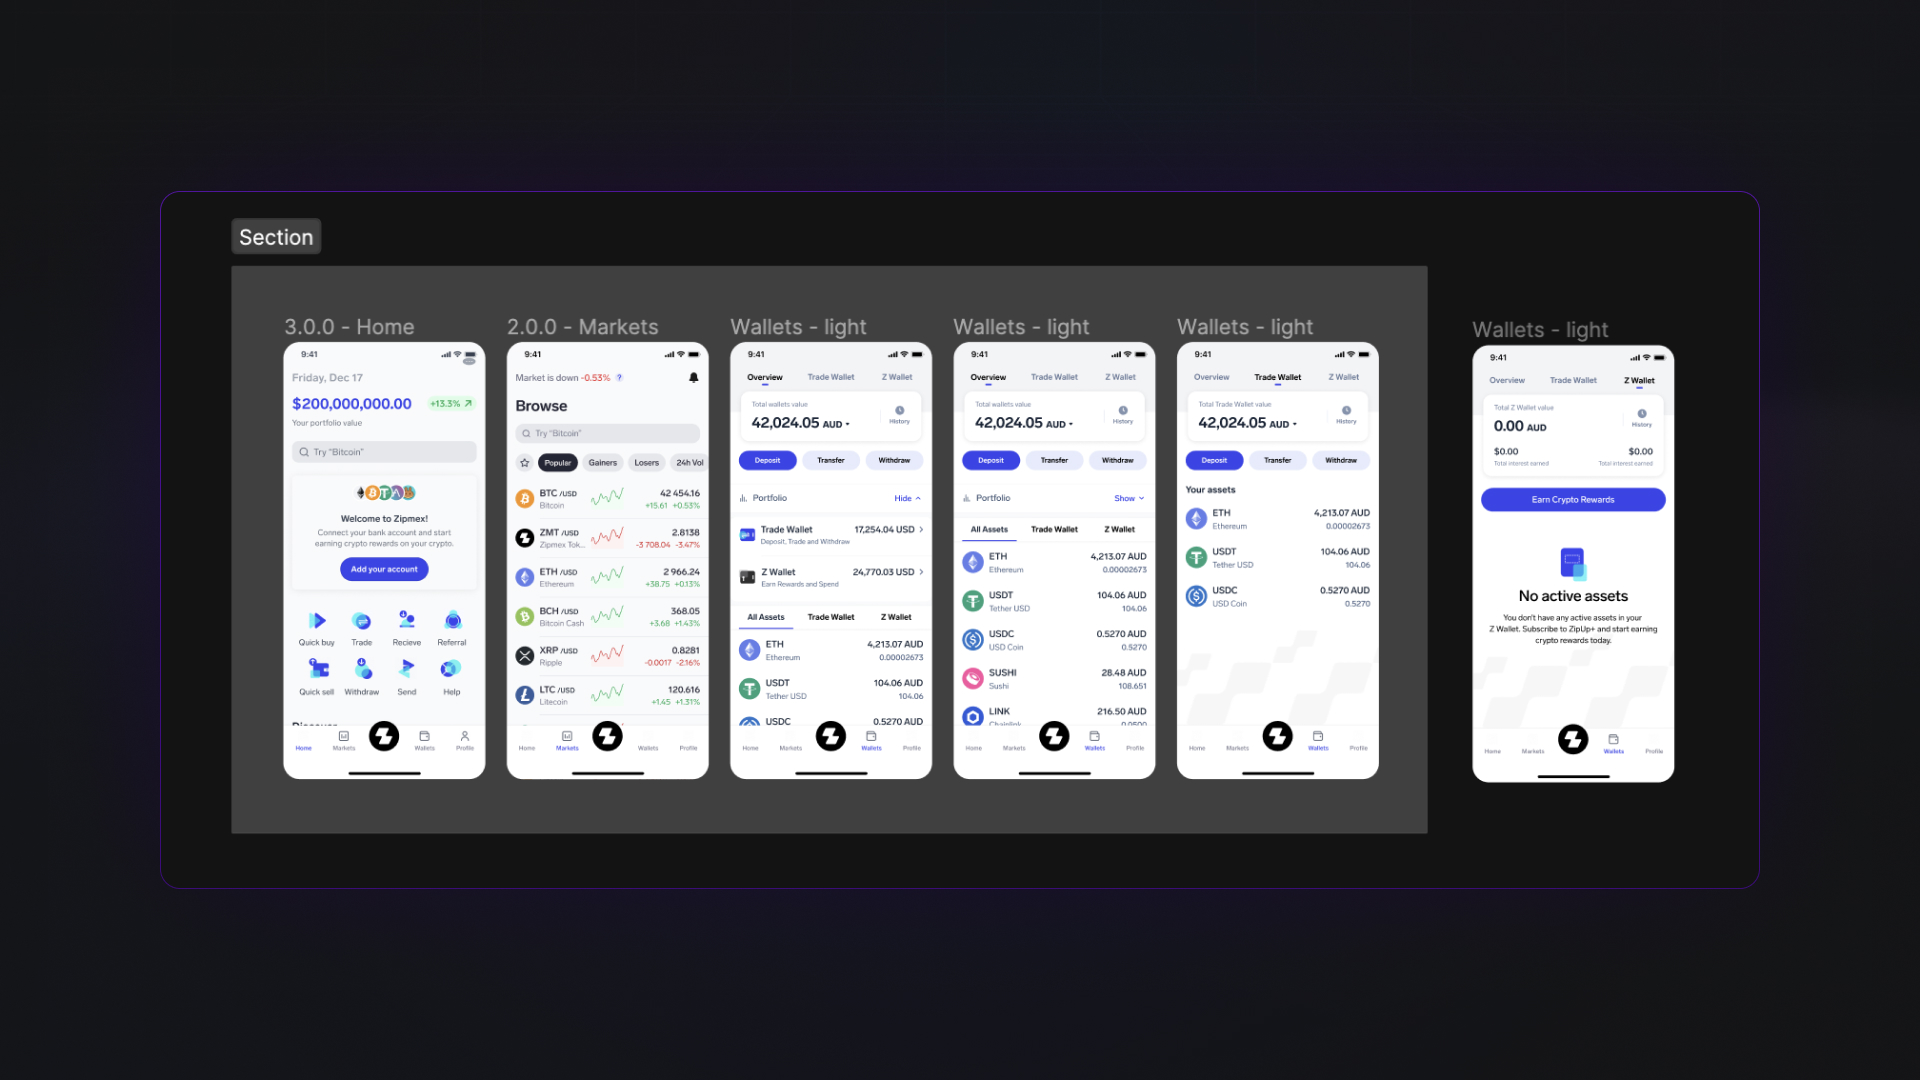
Task: Tap the Wallets icon in bottom navigation
Action: tap(870, 738)
